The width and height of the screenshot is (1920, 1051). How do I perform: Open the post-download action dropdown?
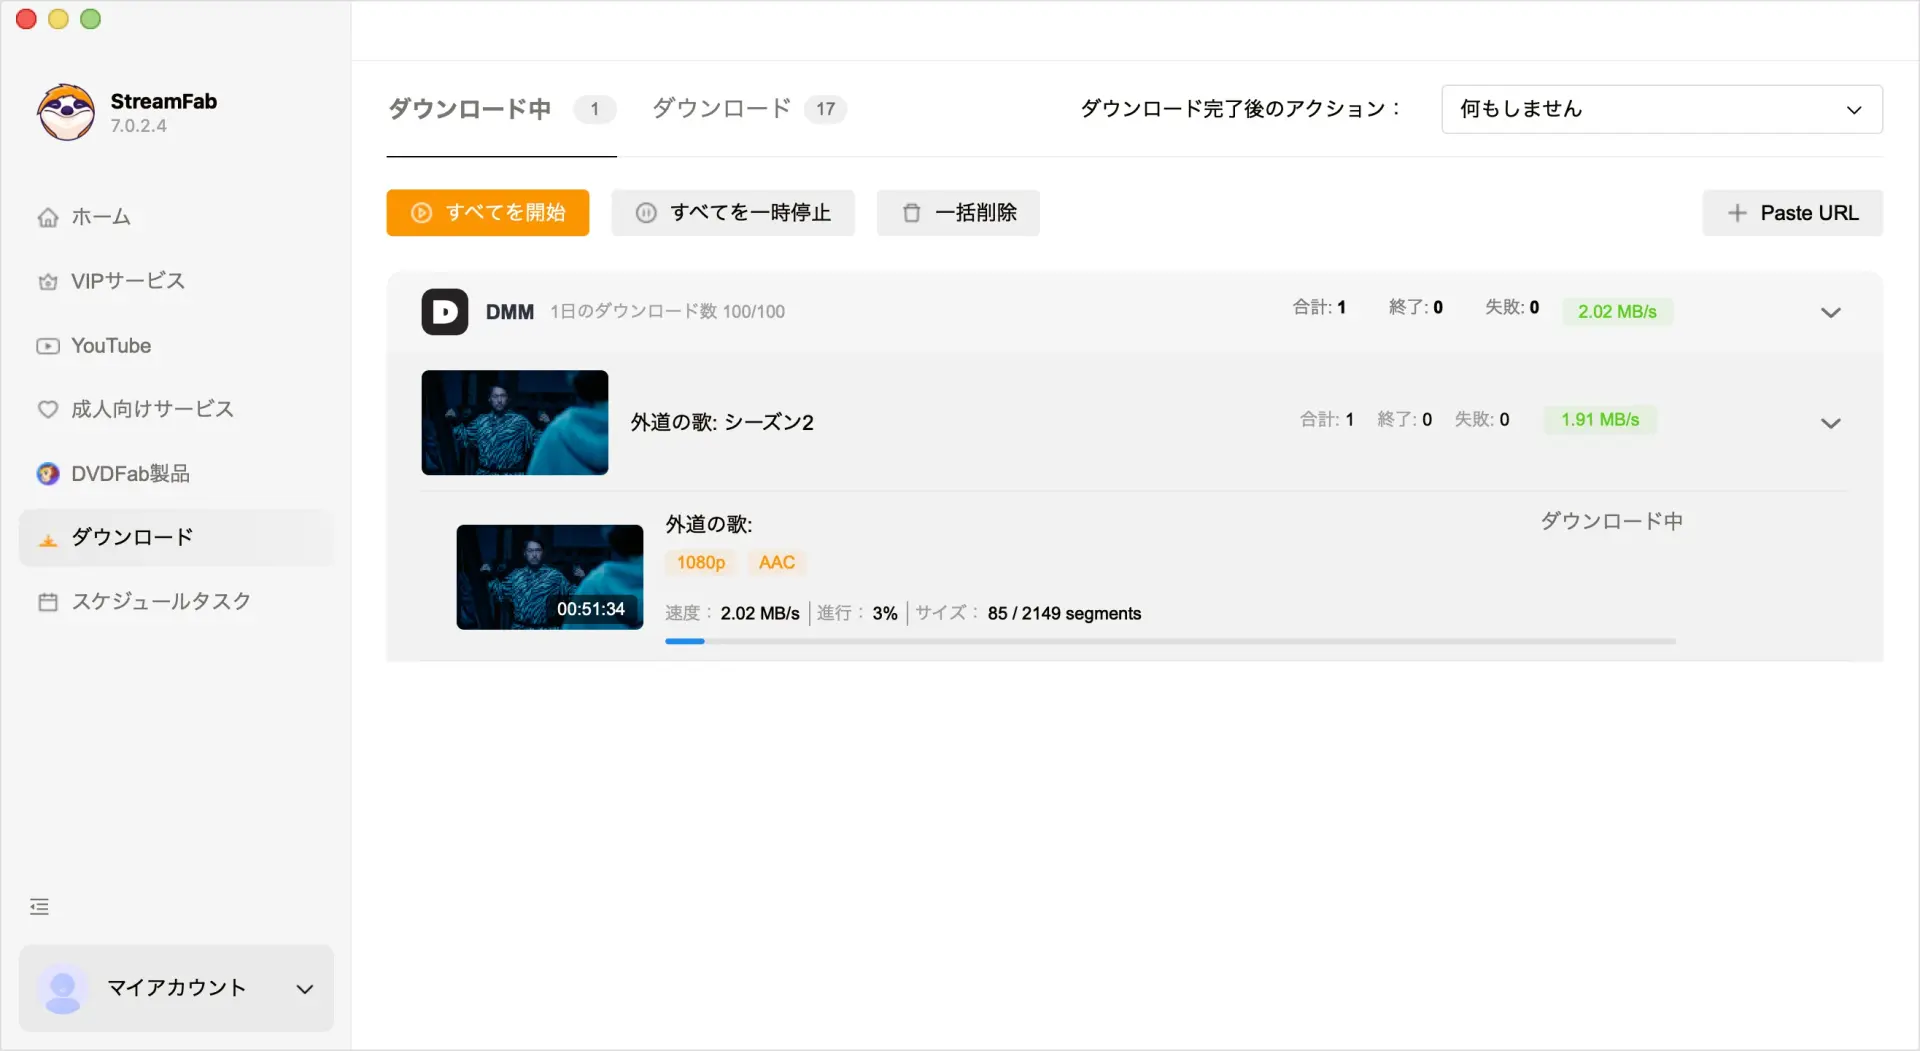click(x=1661, y=109)
